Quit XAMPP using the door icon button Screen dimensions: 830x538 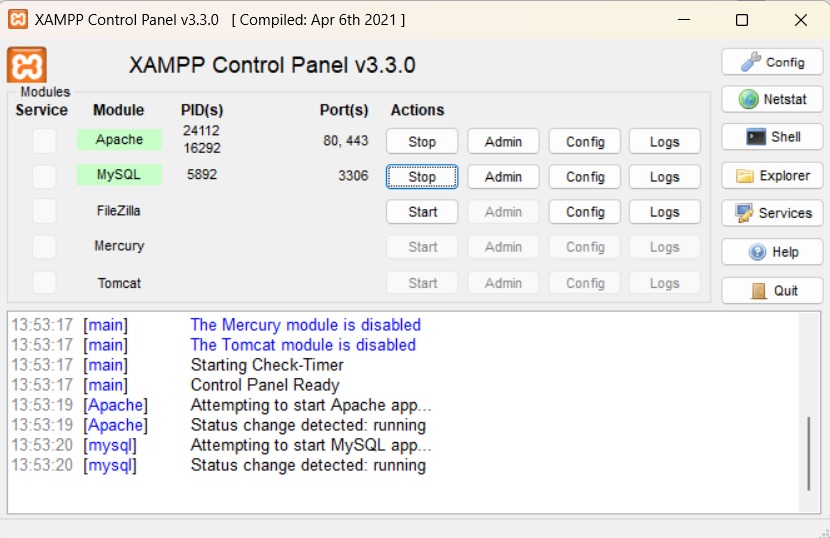tap(772, 290)
